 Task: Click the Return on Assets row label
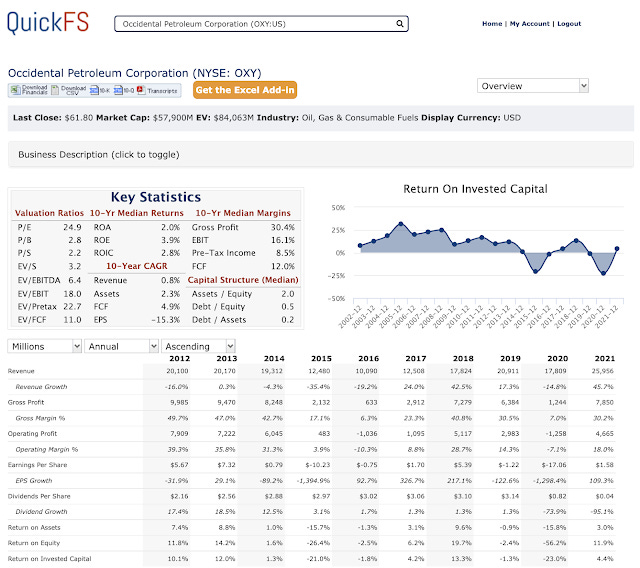34,528
